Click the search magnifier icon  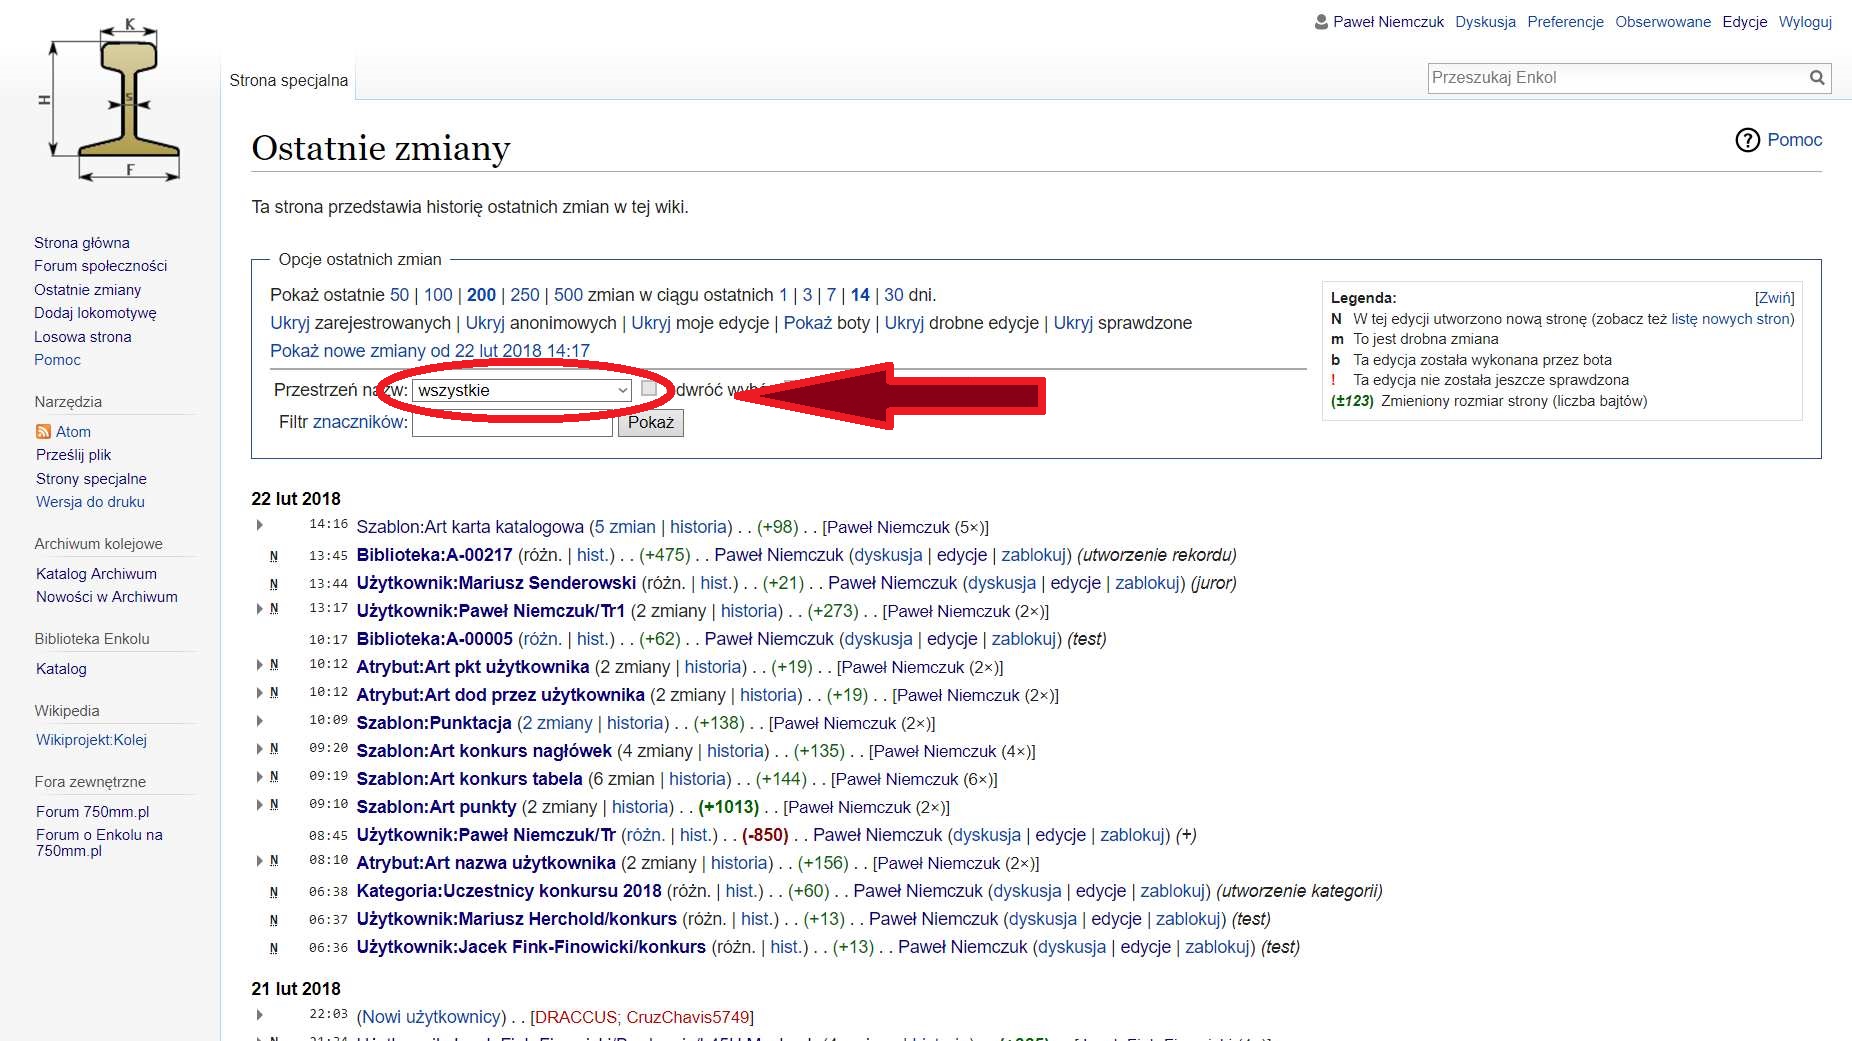pos(1817,78)
